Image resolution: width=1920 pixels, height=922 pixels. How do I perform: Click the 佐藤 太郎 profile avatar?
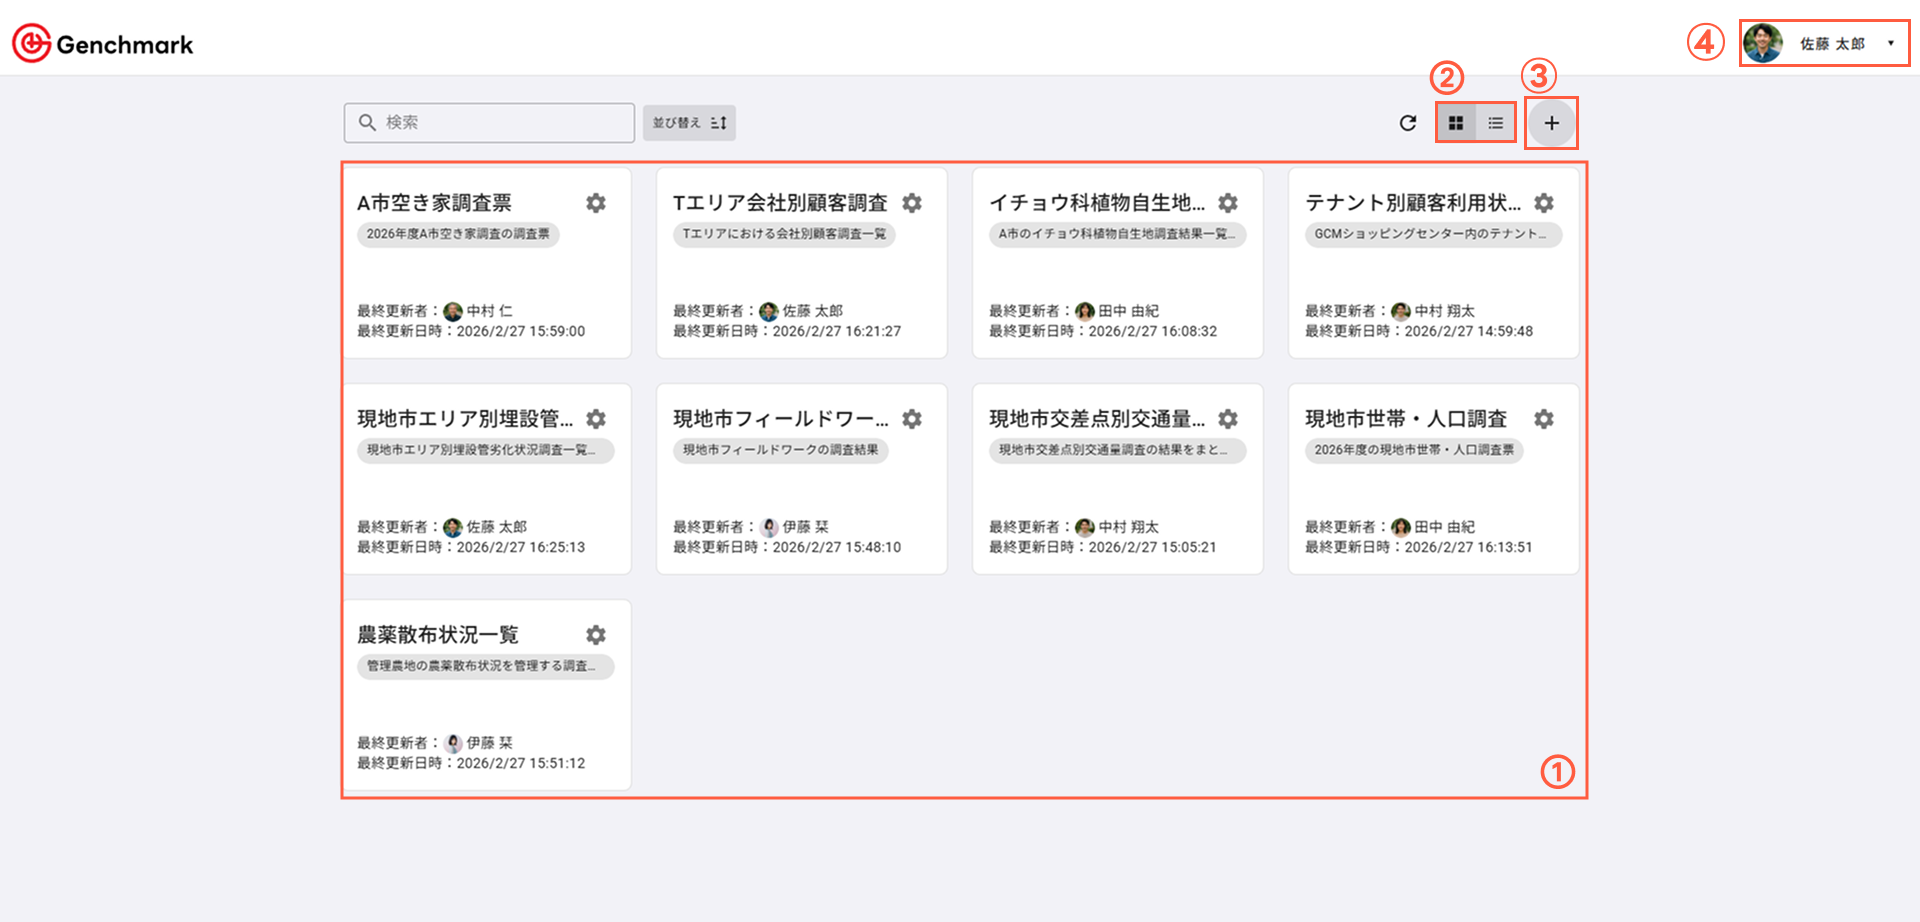click(1762, 43)
